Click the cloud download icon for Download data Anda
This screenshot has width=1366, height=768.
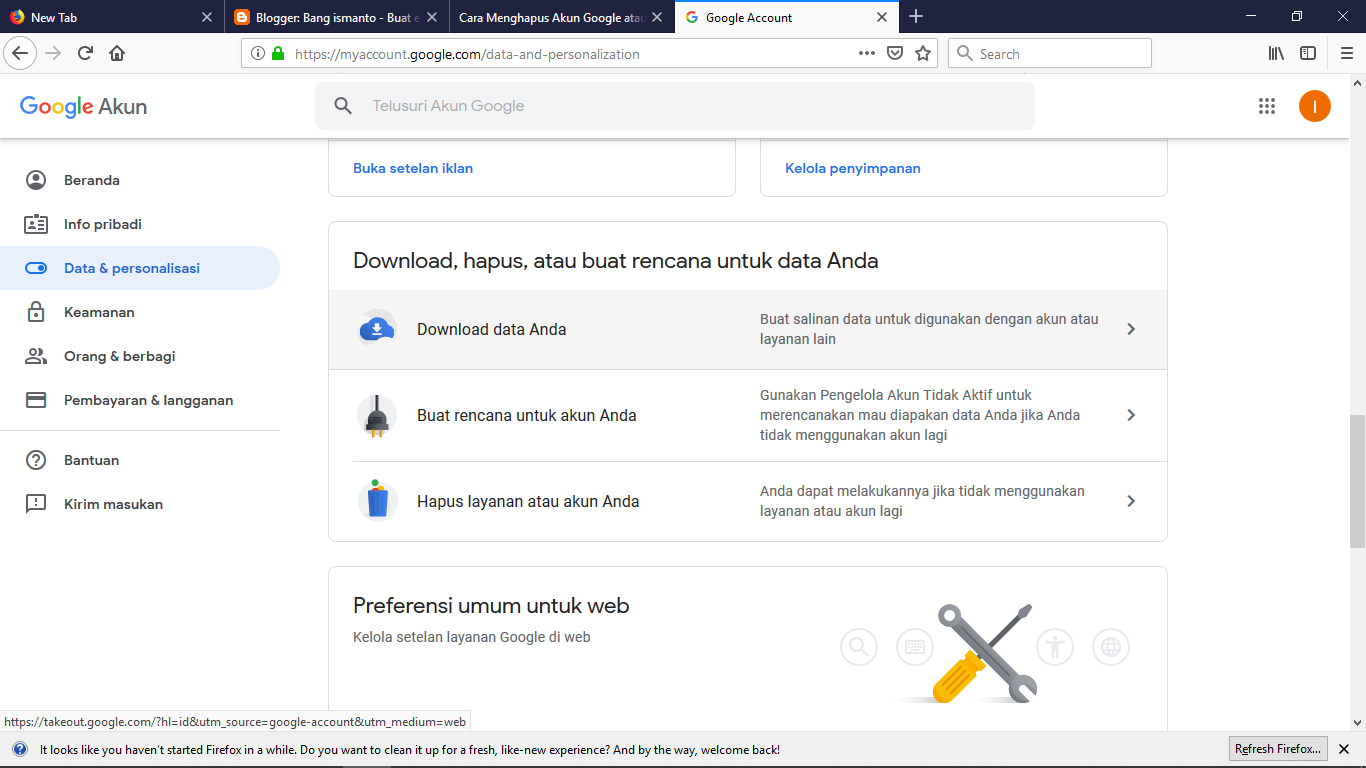pyautogui.click(x=377, y=329)
